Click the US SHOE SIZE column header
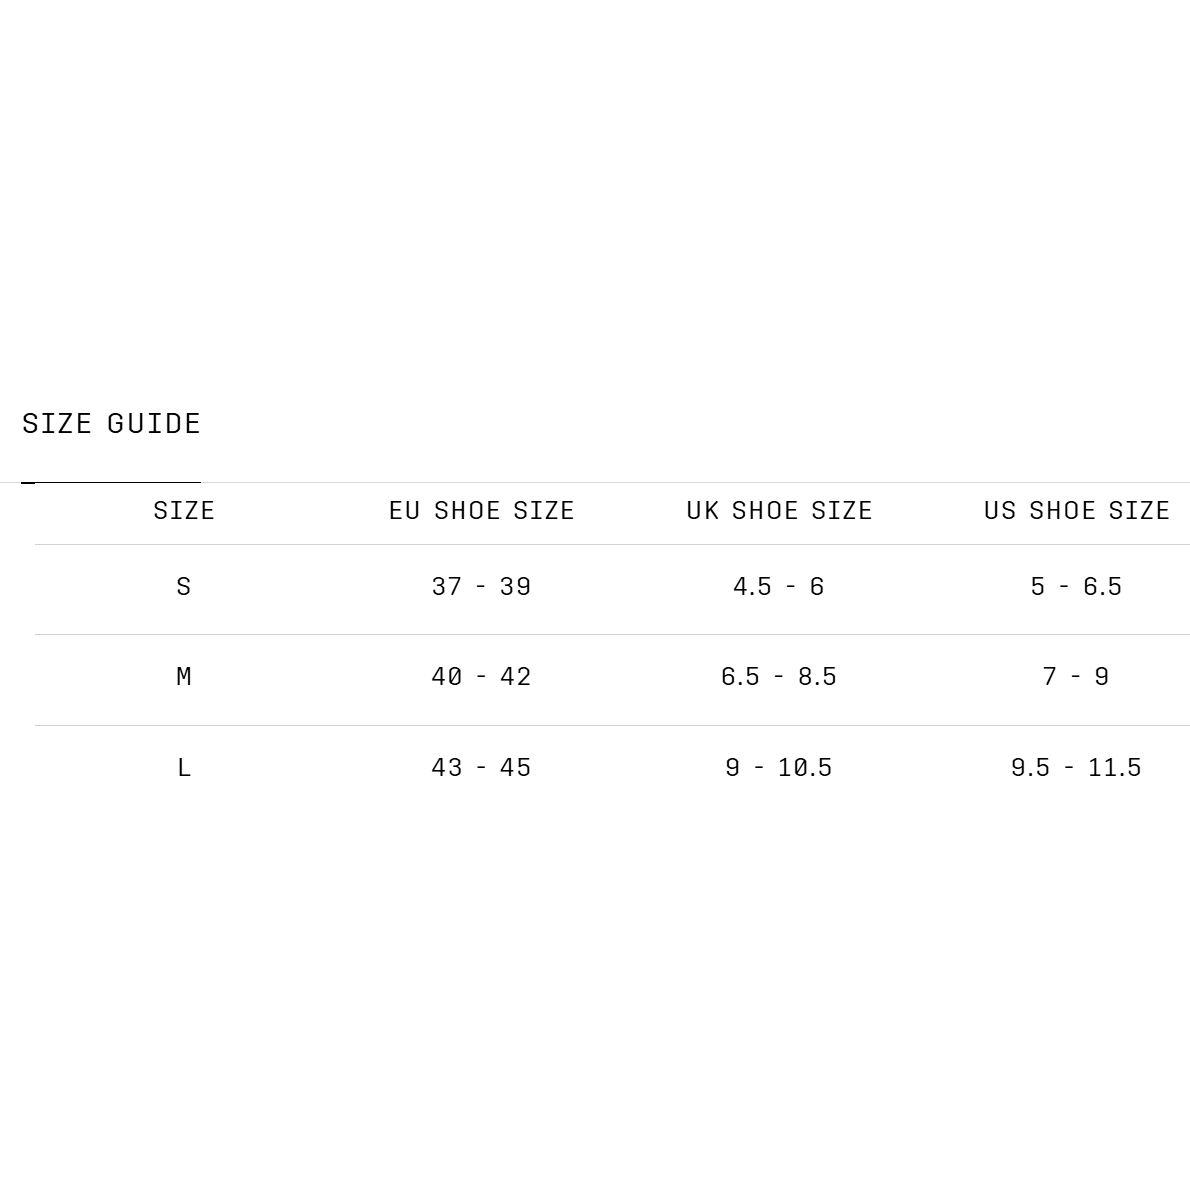Image resolution: width=1190 pixels, height=1190 pixels. click(1077, 511)
